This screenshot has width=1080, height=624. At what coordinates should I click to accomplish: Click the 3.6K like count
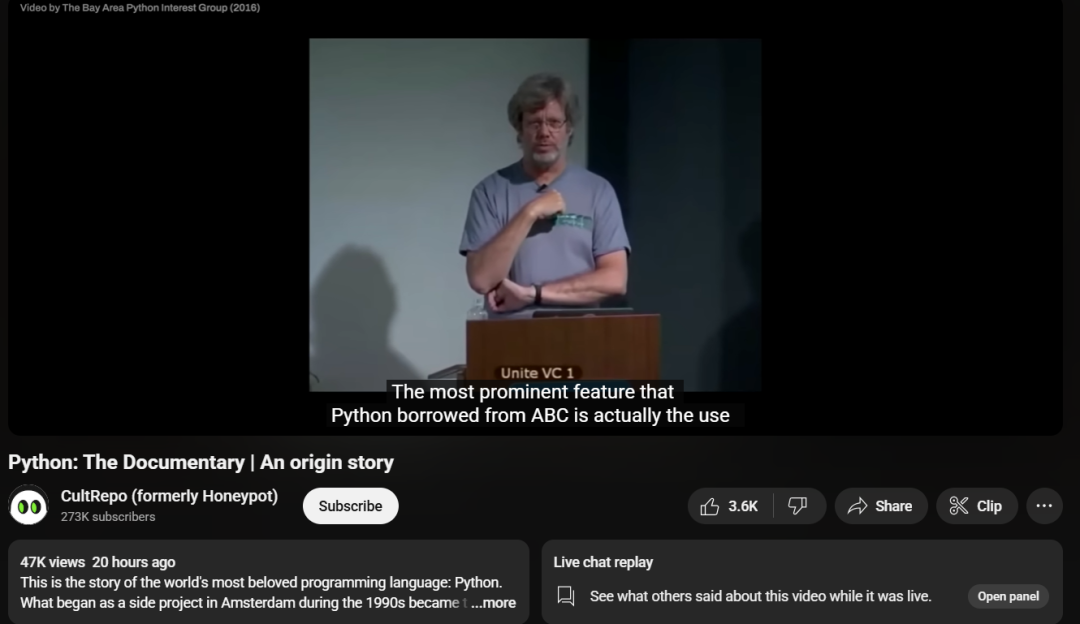(743, 506)
